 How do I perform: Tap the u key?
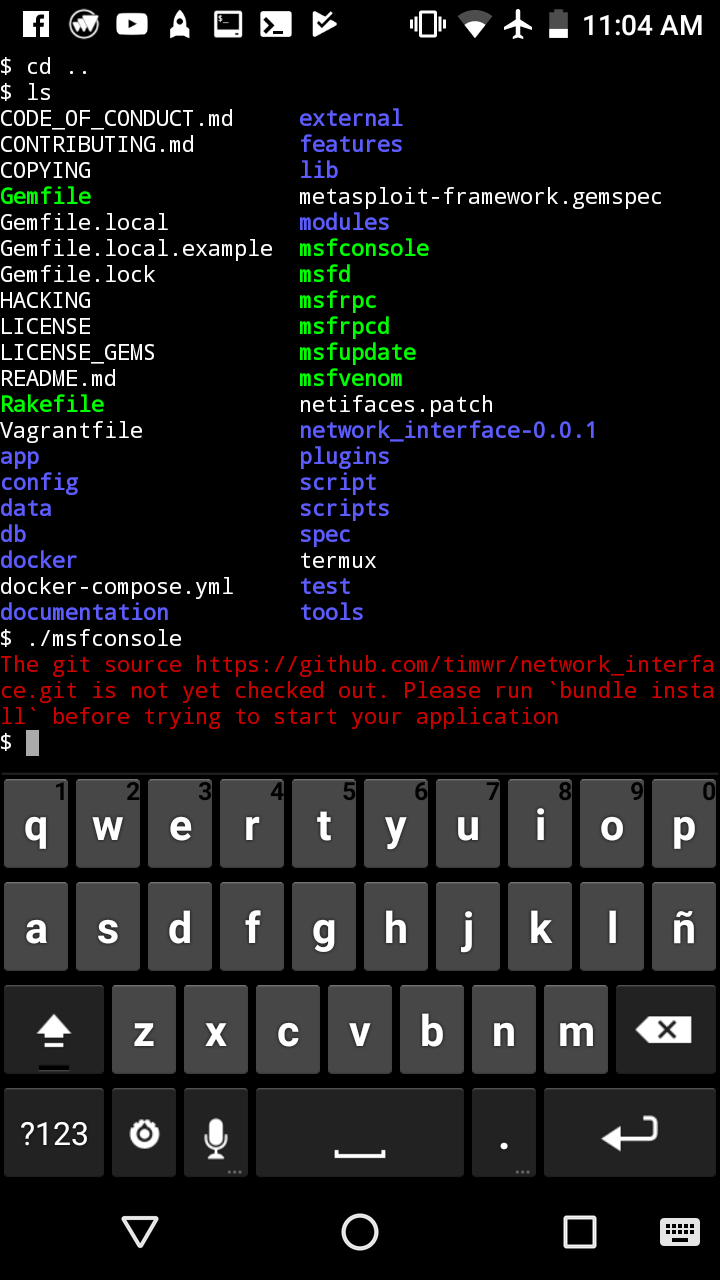468,824
